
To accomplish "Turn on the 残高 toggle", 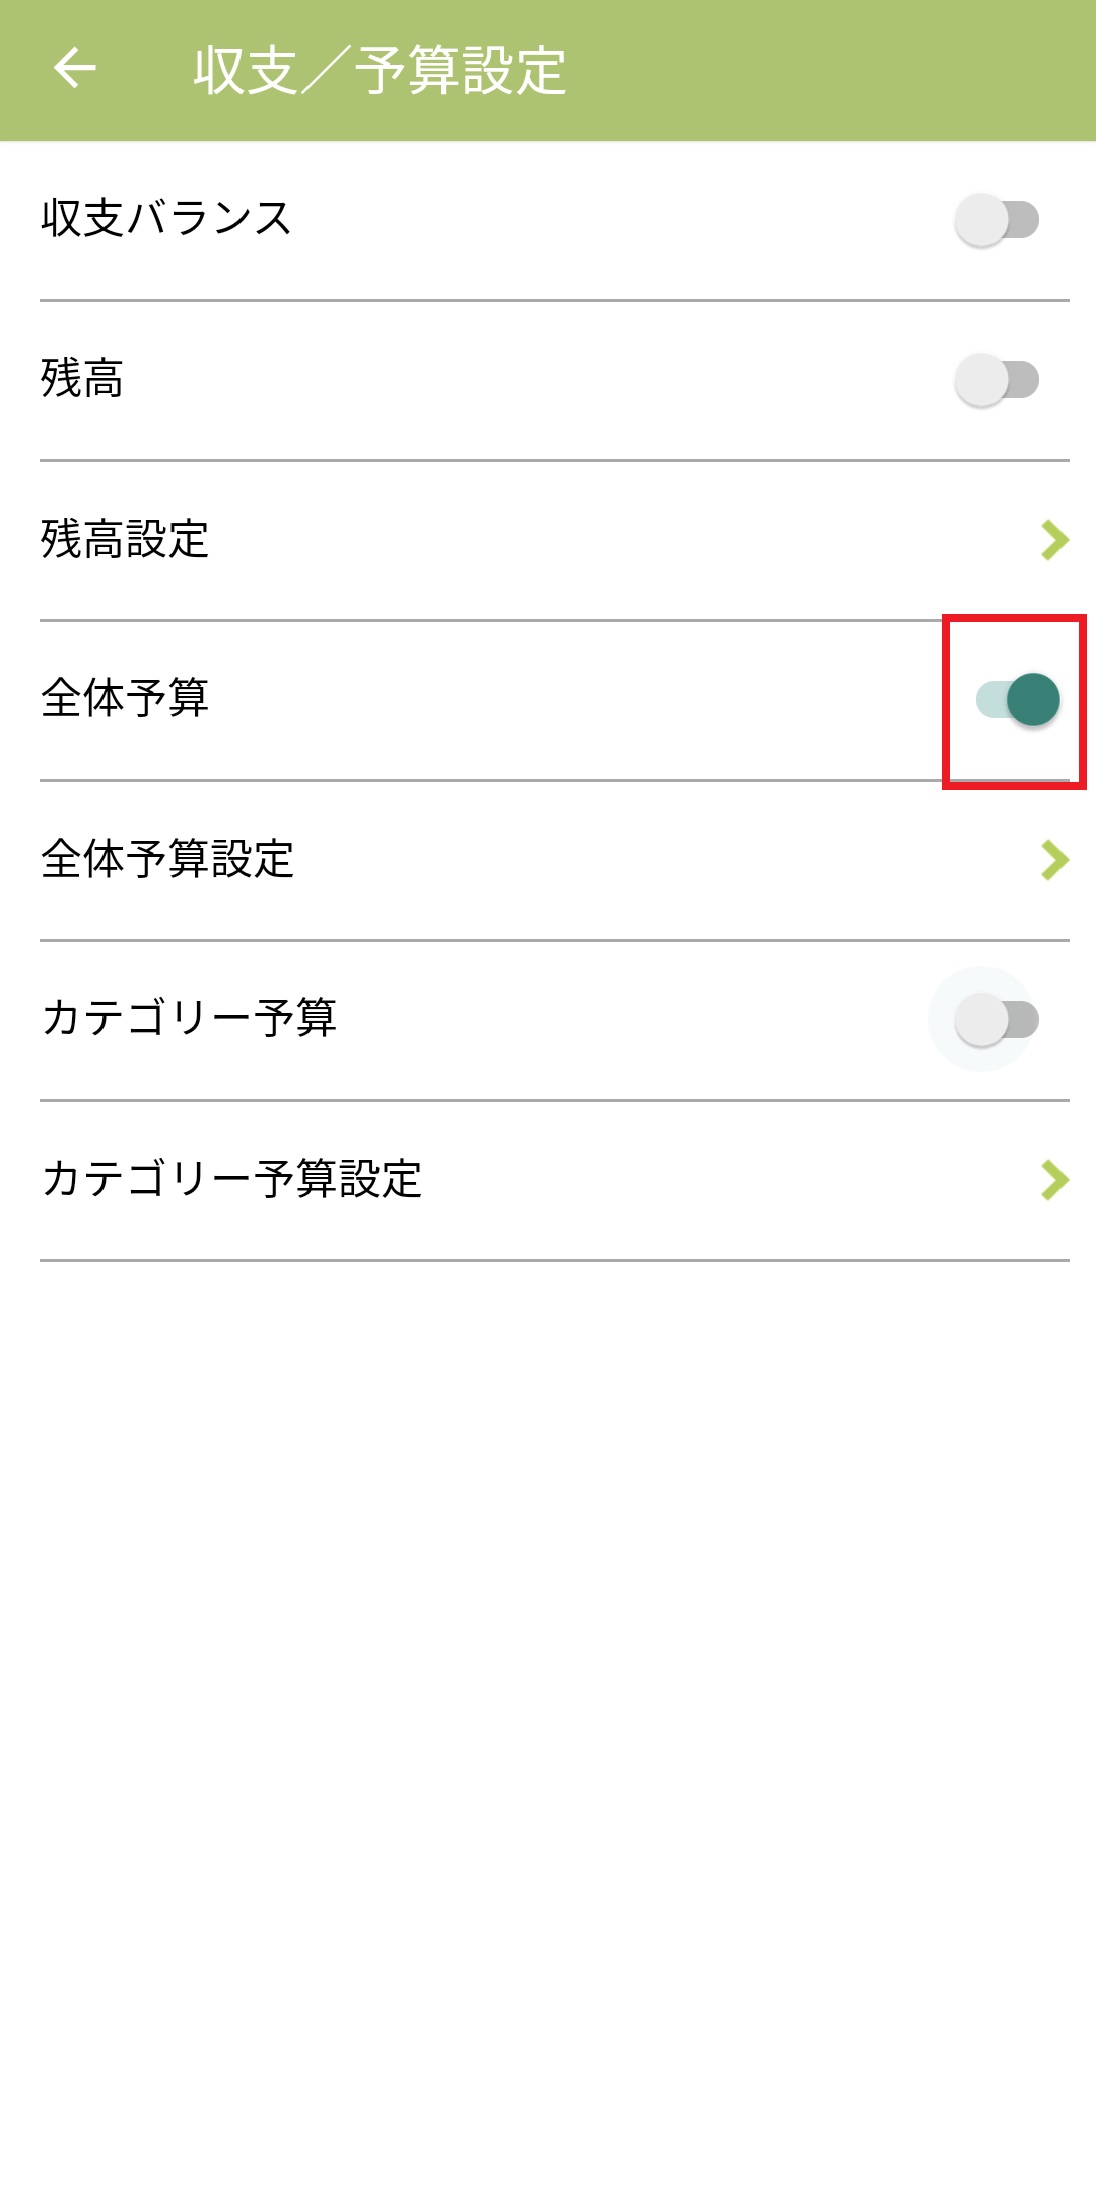I will pos(997,380).
